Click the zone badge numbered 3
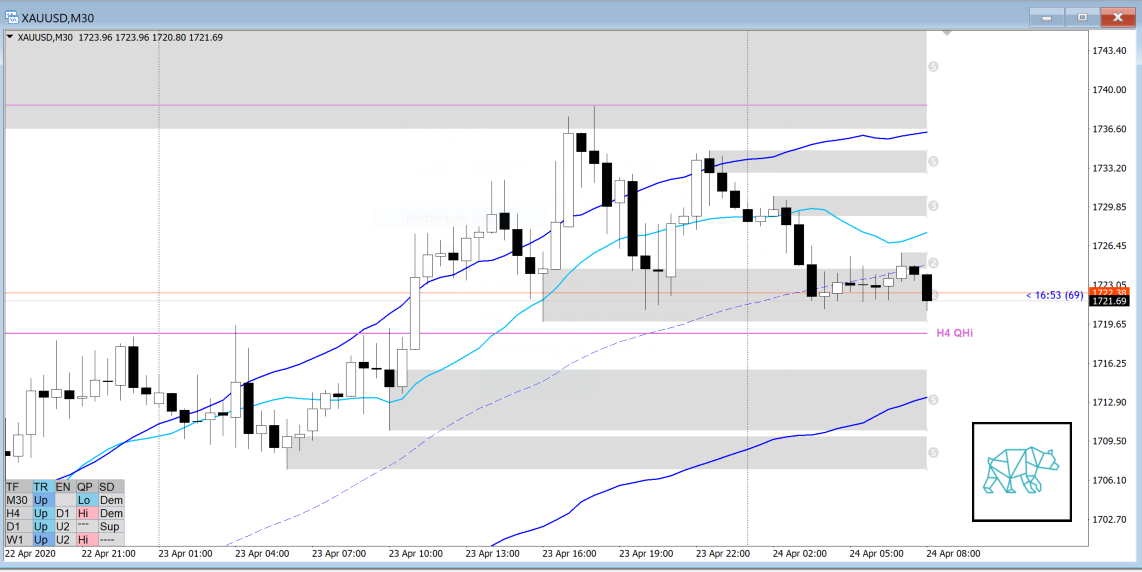This screenshot has width=1142, height=572. 933,206
